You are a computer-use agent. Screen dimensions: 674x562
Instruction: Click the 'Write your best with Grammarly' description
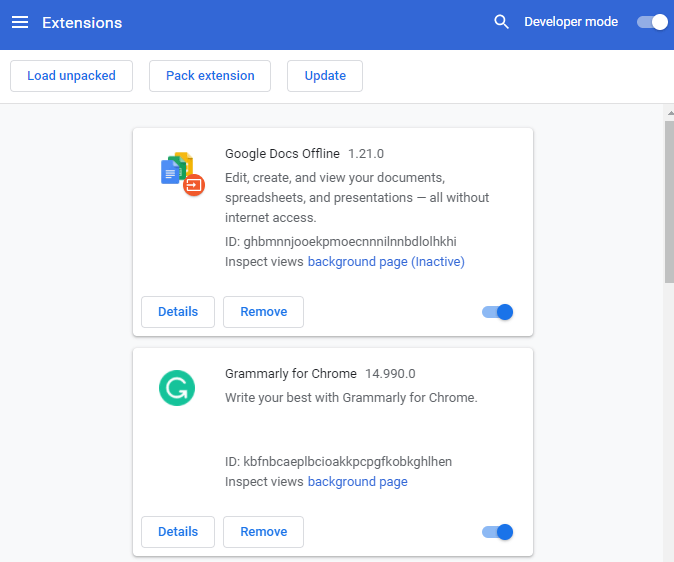point(351,398)
